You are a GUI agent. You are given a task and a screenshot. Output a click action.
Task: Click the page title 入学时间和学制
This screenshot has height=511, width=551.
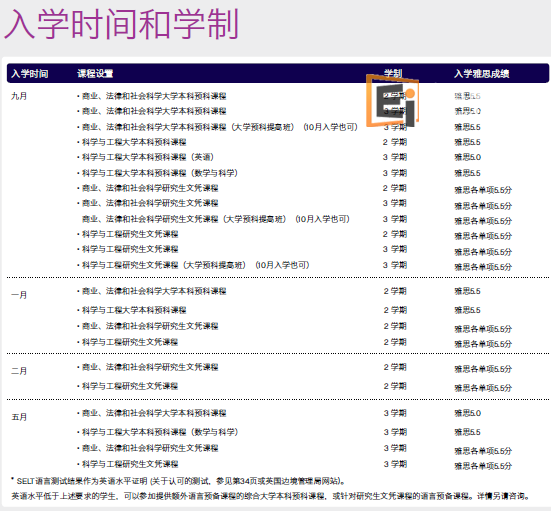pos(122,24)
